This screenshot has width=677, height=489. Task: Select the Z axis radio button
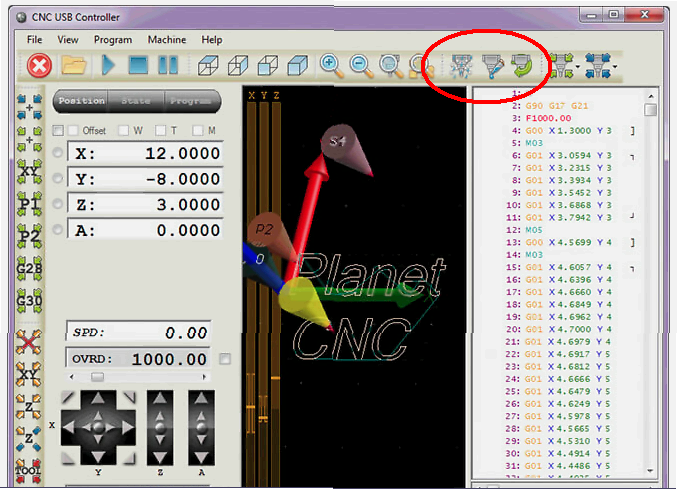pos(57,204)
